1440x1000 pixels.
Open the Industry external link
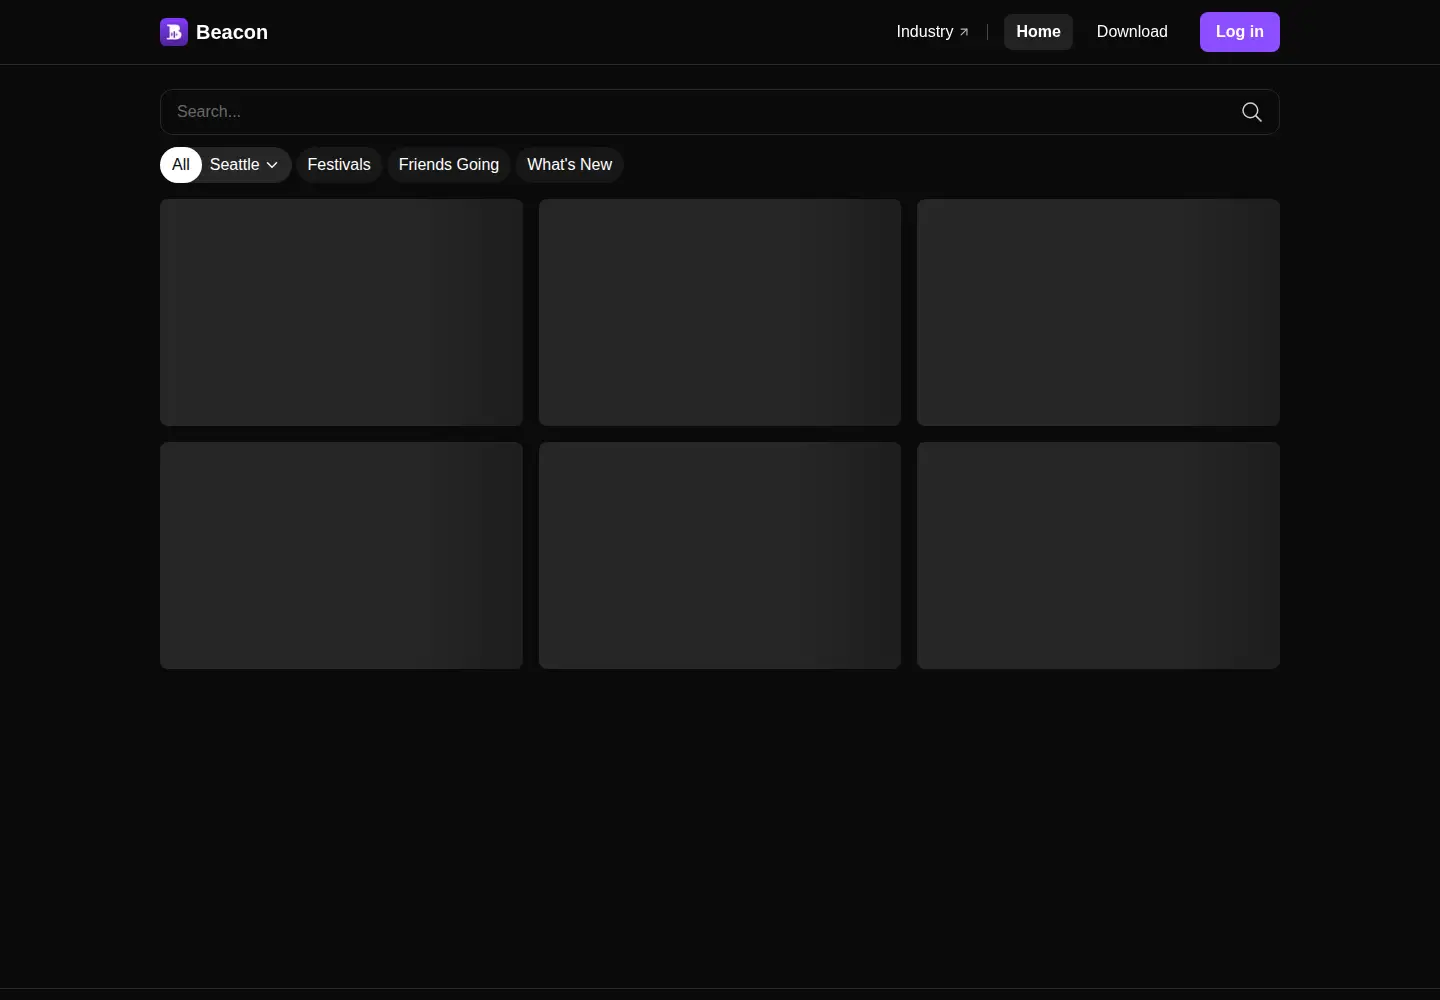[x=932, y=32]
